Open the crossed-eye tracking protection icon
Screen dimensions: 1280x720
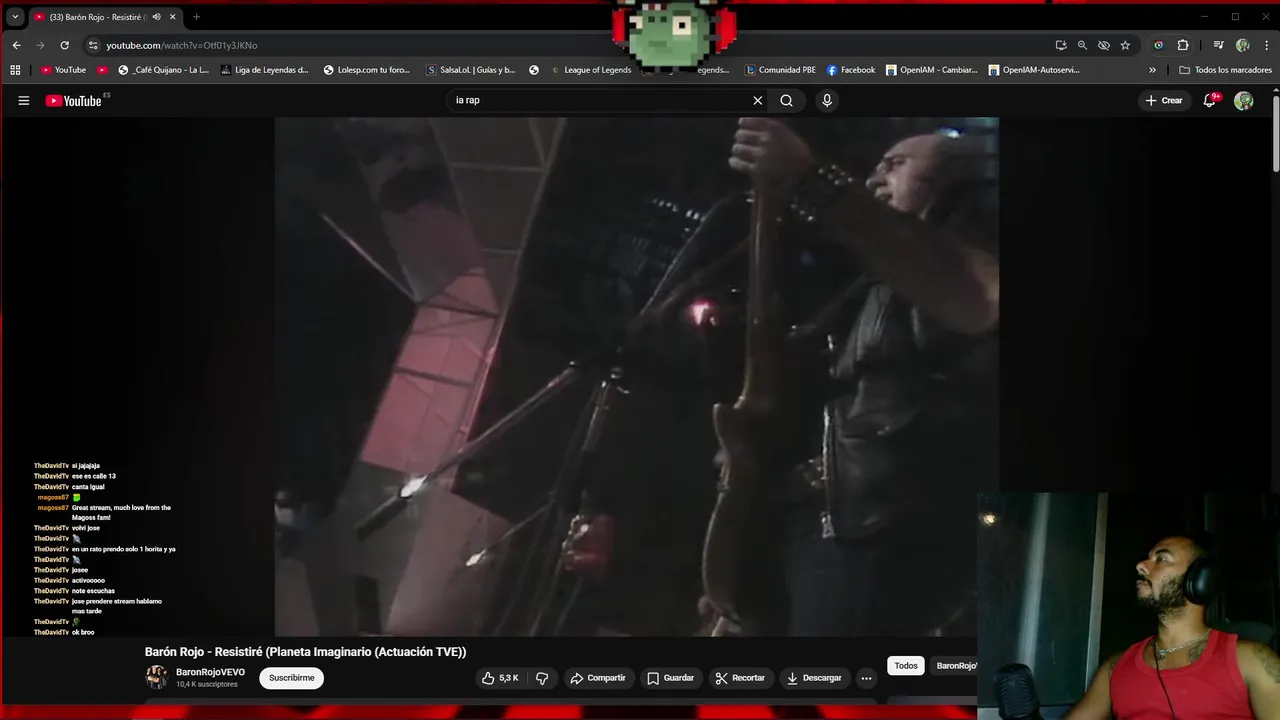1104,45
